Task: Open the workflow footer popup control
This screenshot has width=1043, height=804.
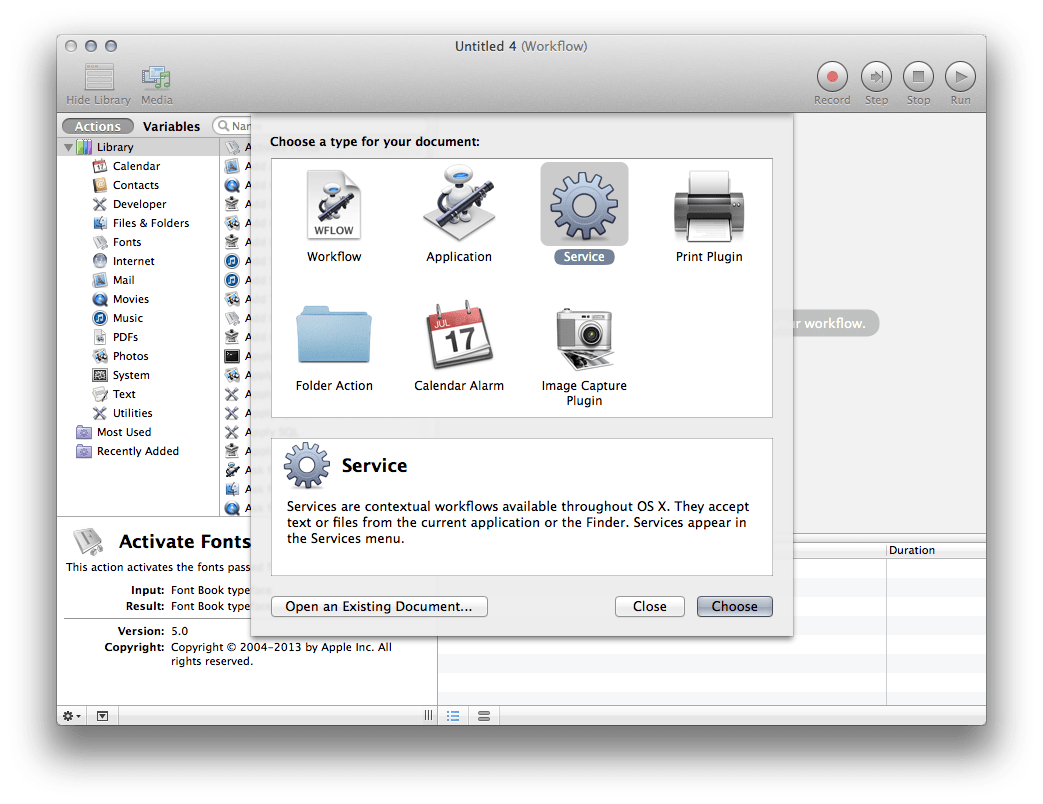Action: tap(101, 716)
